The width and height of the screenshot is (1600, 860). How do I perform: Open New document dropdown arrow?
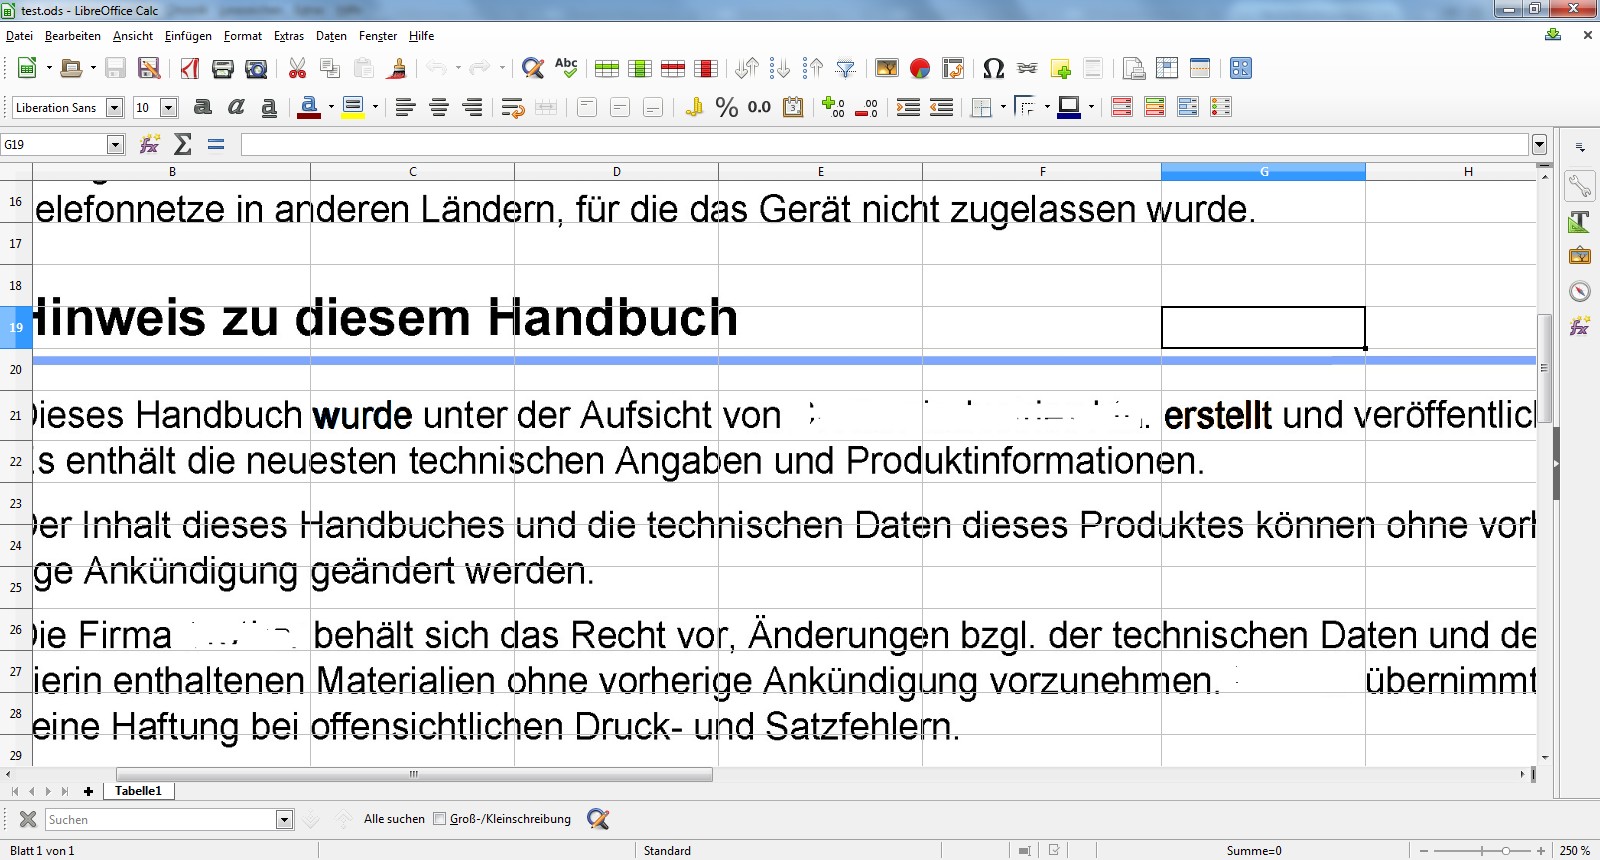(x=49, y=68)
